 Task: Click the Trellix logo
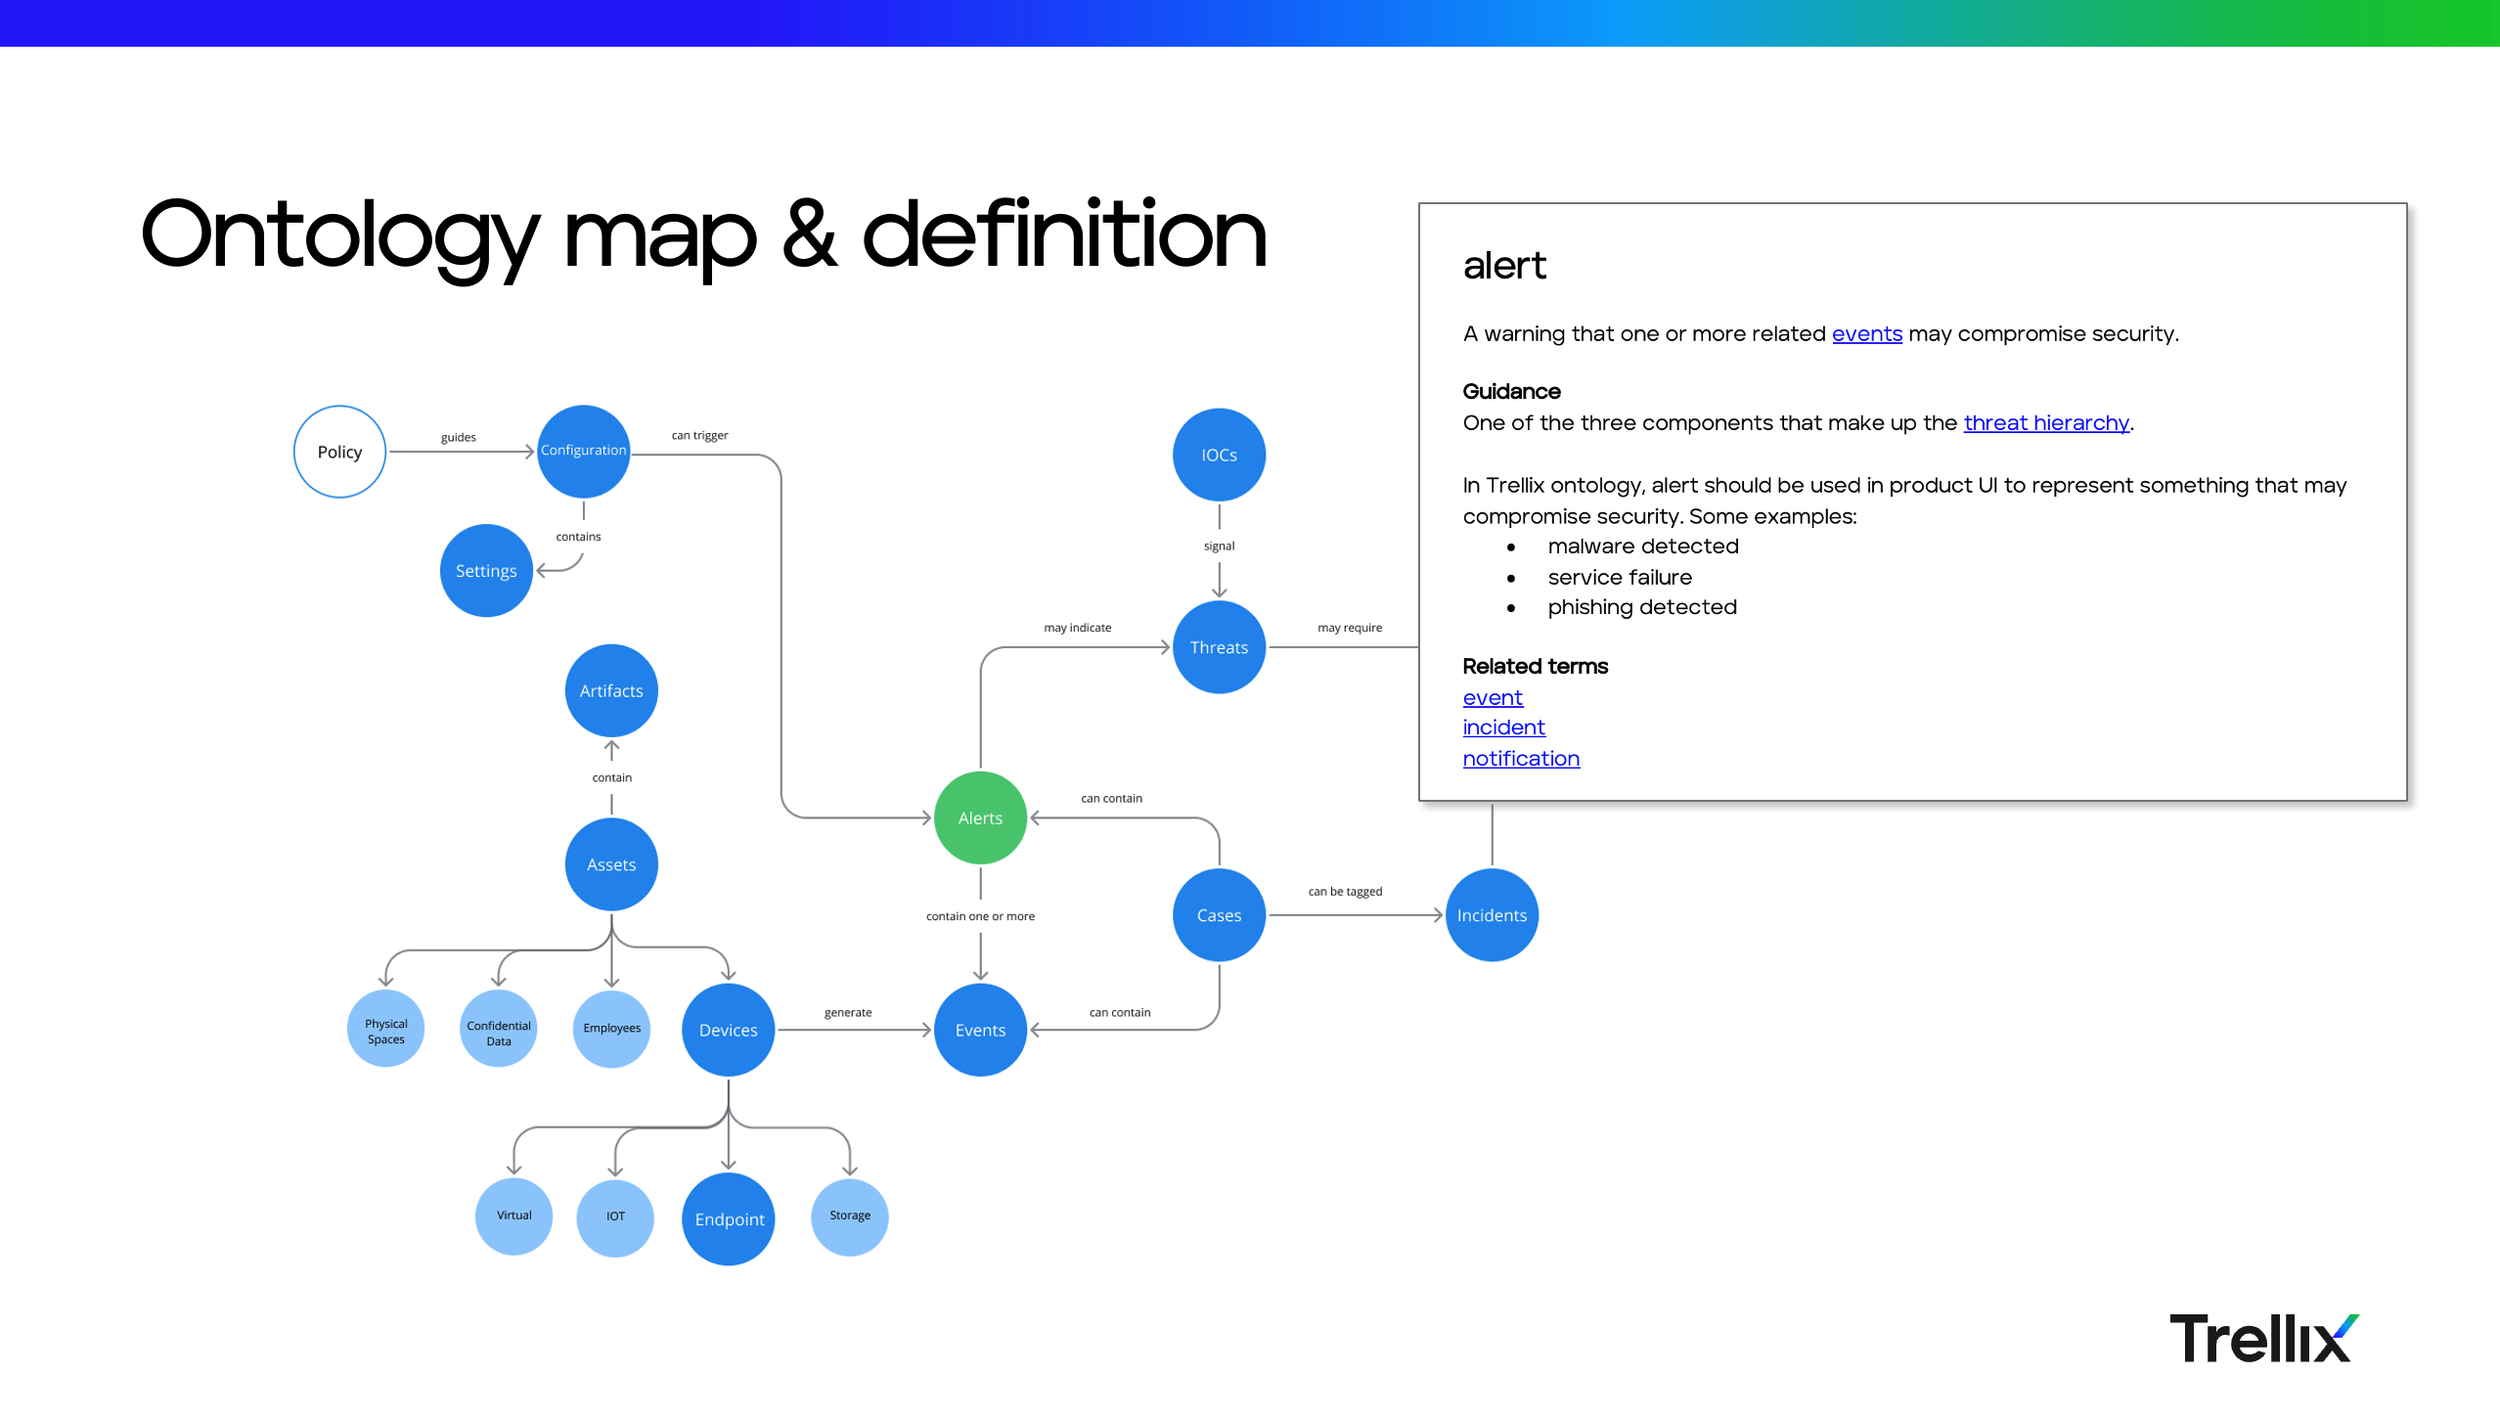click(x=2263, y=1338)
